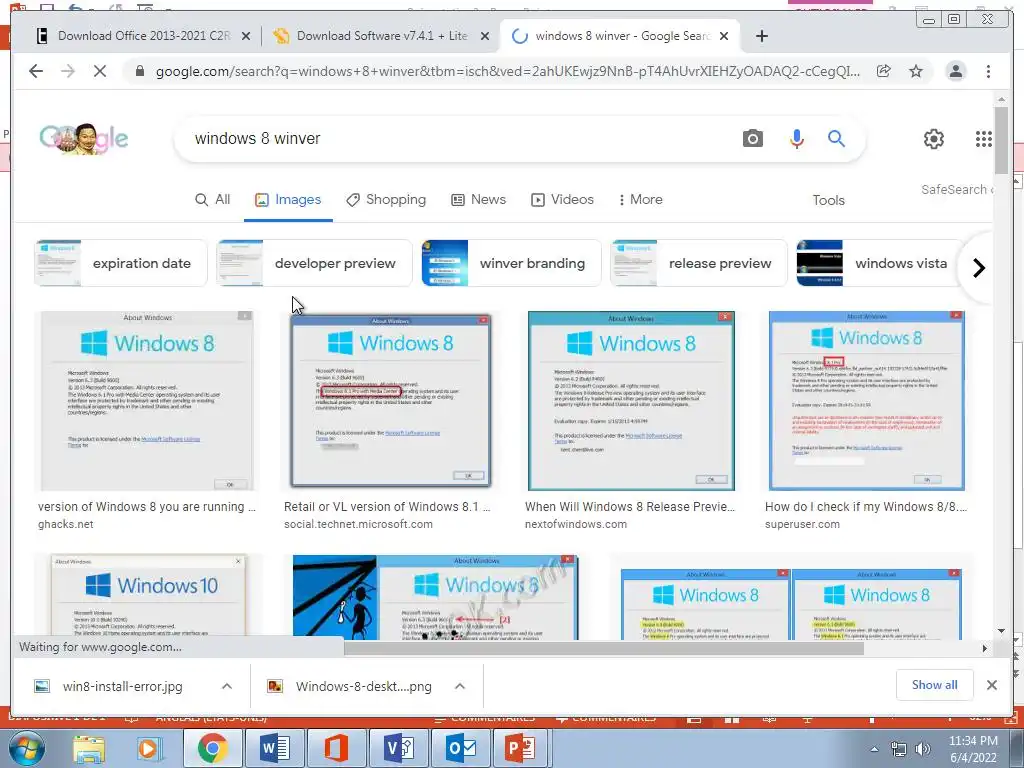
Task: Dismiss the downloads bar
Action: coord(991,685)
